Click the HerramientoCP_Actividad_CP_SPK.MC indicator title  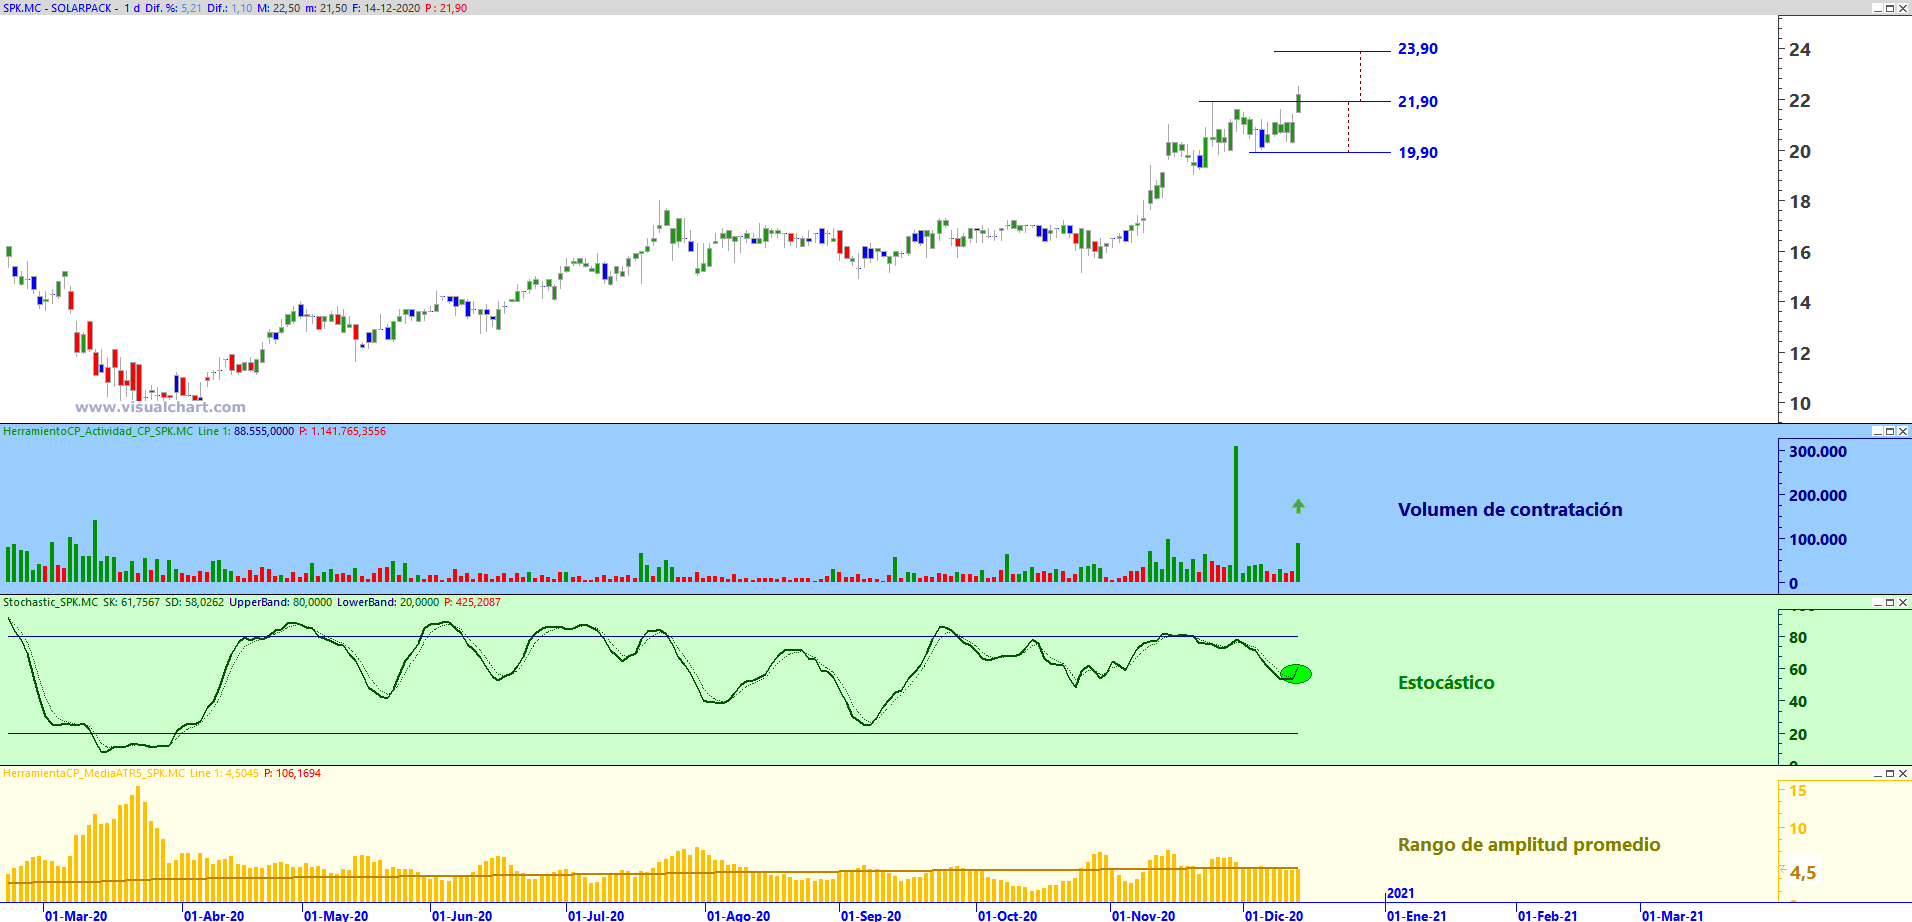click(x=98, y=431)
